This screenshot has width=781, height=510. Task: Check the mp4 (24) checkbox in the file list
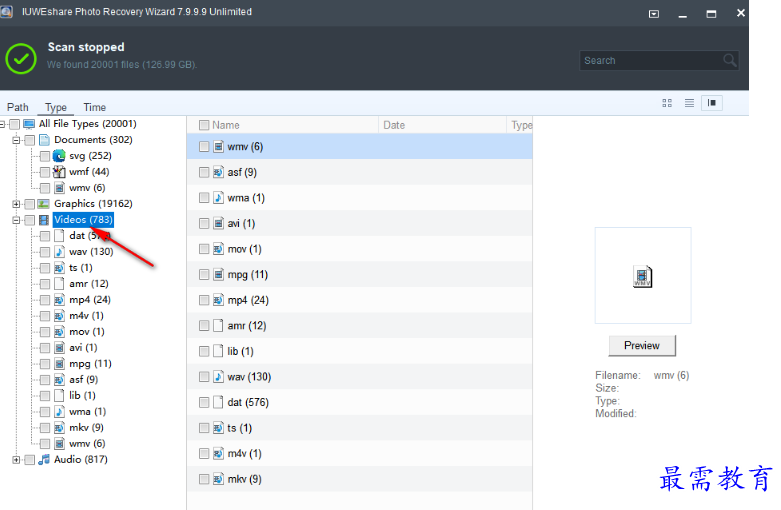pos(204,300)
